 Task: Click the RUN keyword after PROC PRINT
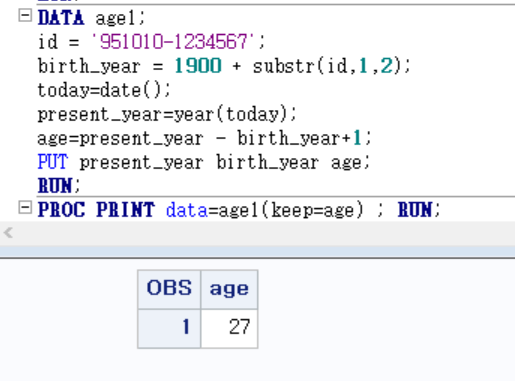(x=415, y=210)
